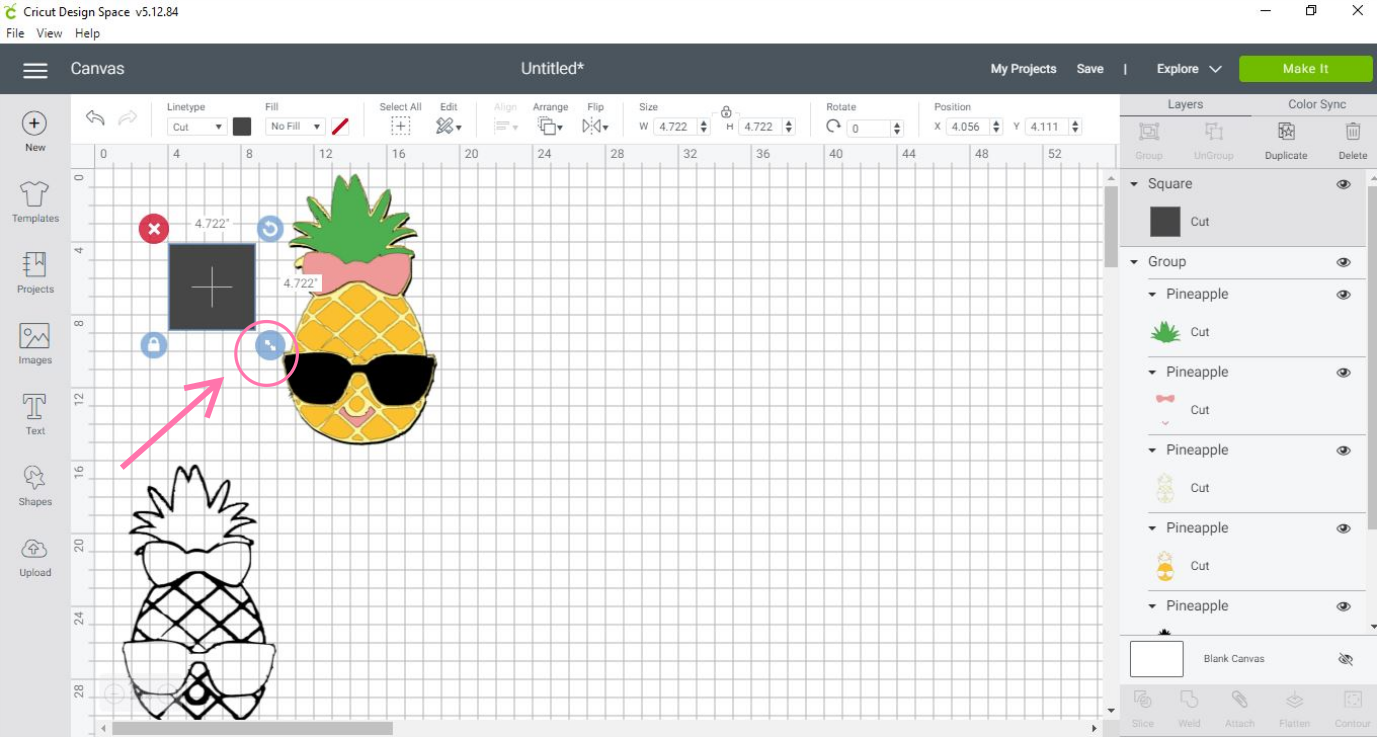Expand the Explore machine dropdown
The width and height of the screenshot is (1377, 737).
click(x=1189, y=69)
